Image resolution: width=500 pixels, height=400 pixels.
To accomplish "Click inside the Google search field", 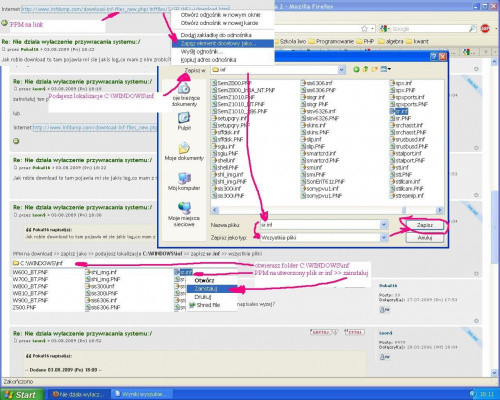I will coord(430,29).
